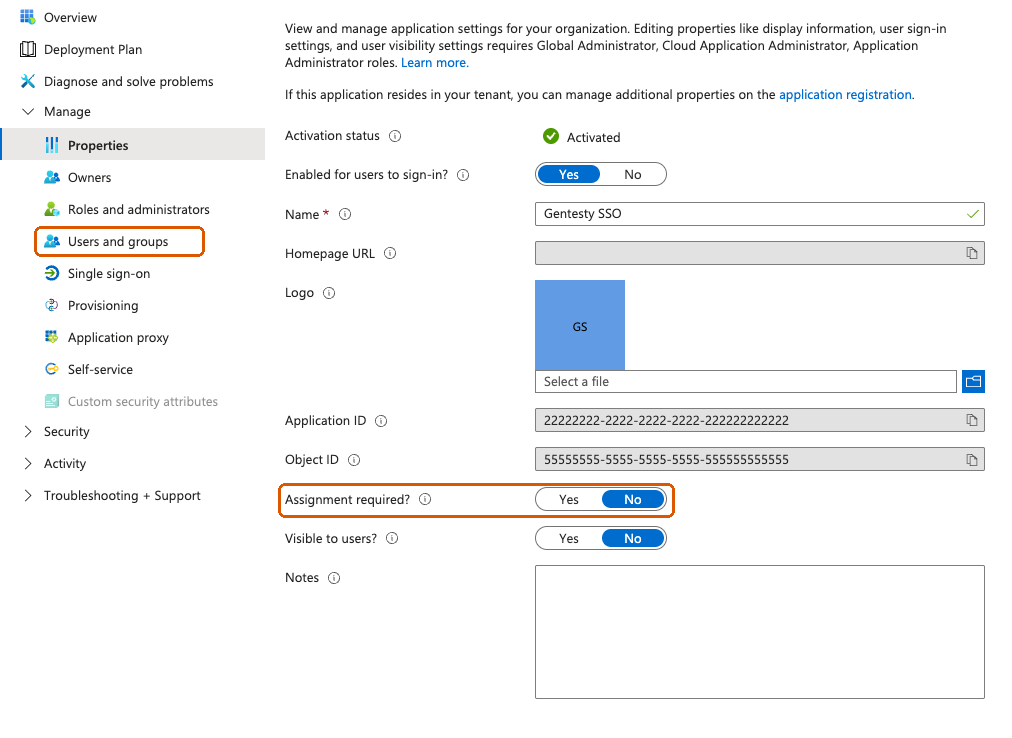
Task: Browse for a logo file with folder button
Action: pyautogui.click(x=973, y=381)
